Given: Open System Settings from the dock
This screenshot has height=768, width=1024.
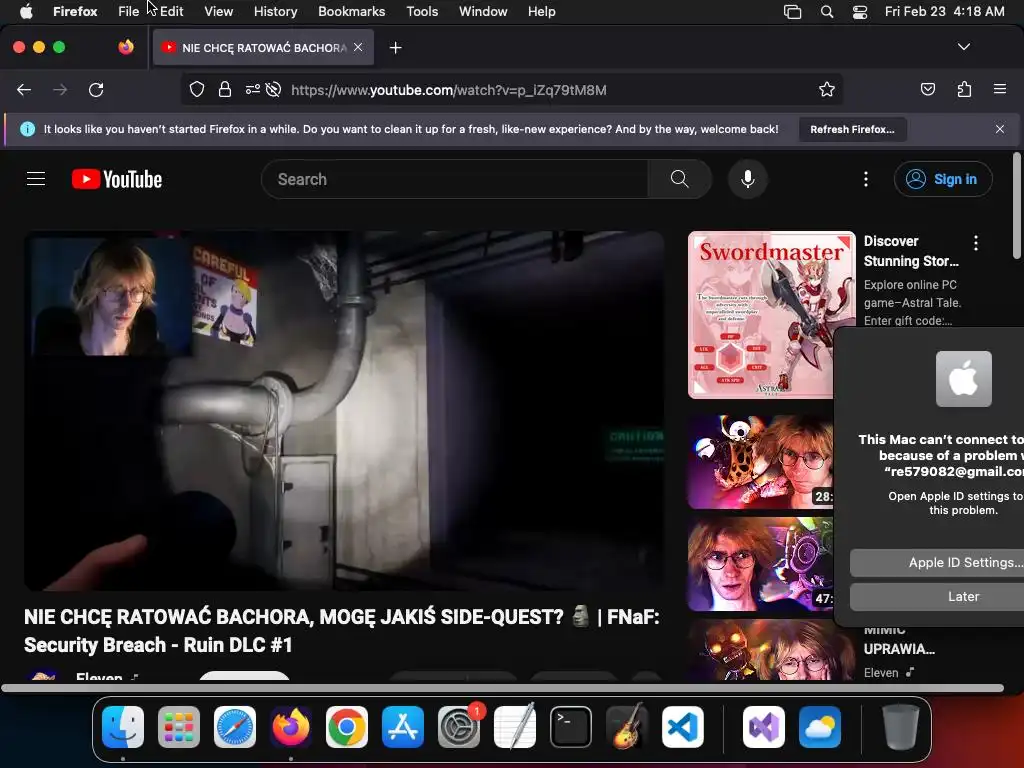Looking at the screenshot, I should pyautogui.click(x=459, y=727).
